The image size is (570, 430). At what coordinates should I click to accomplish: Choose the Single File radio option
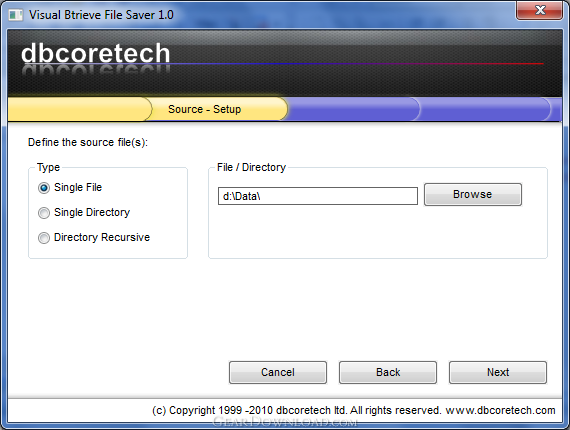[44, 188]
